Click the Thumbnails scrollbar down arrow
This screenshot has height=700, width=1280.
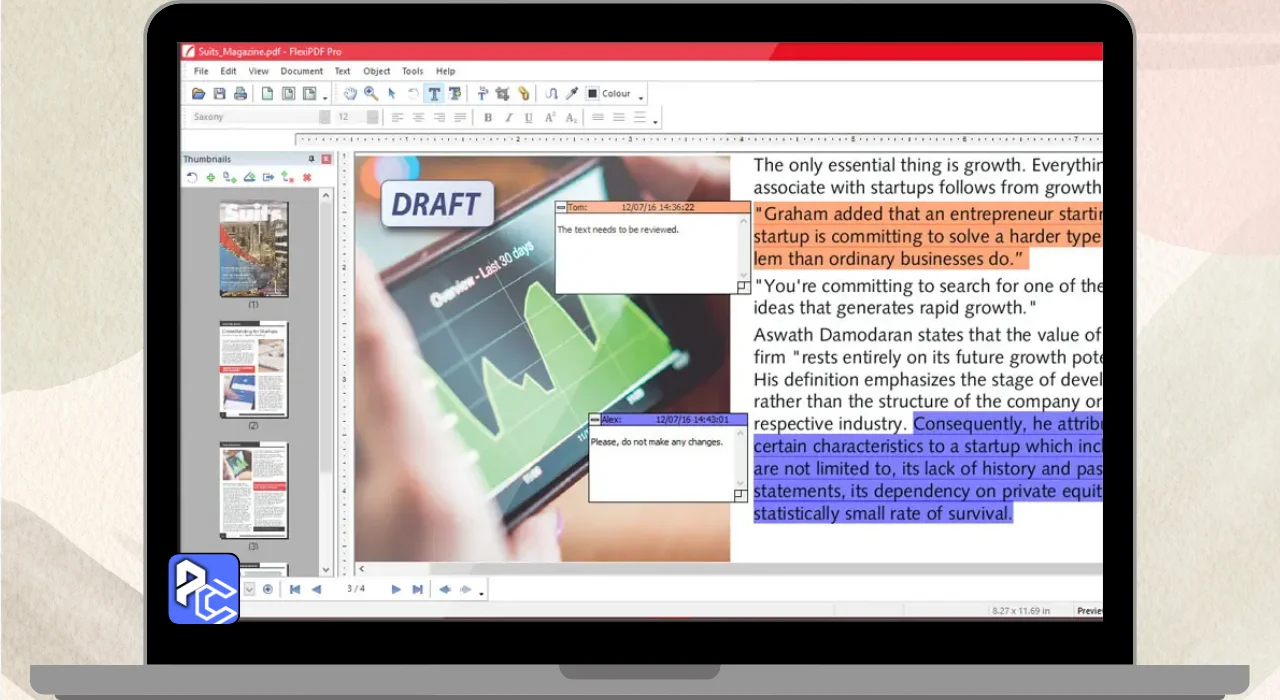[326, 569]
